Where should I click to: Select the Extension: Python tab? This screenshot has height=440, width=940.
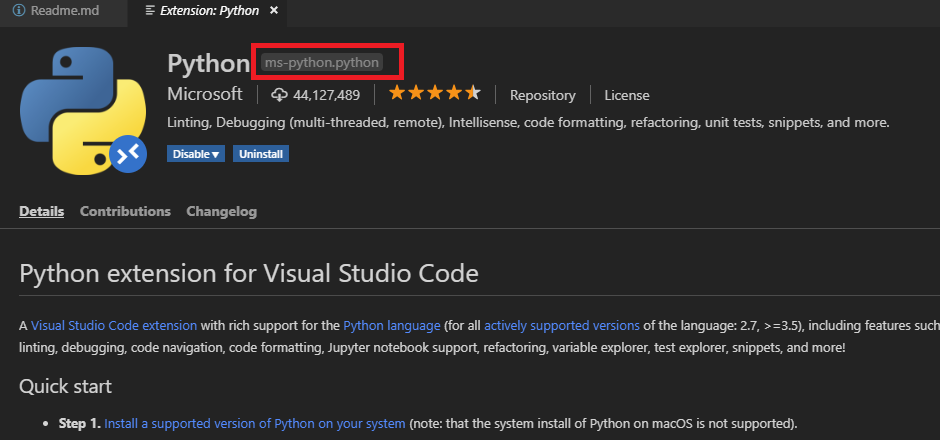click(x=209, y=11)
